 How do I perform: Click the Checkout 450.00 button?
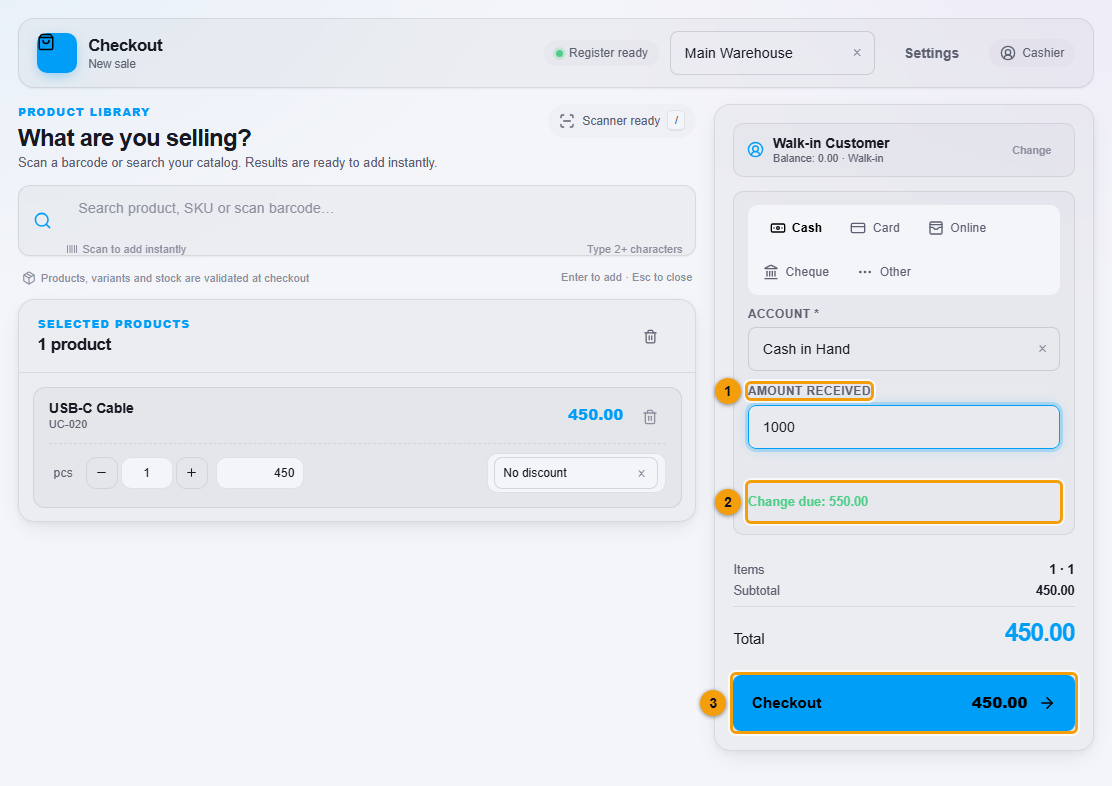[x=904, y=703]
